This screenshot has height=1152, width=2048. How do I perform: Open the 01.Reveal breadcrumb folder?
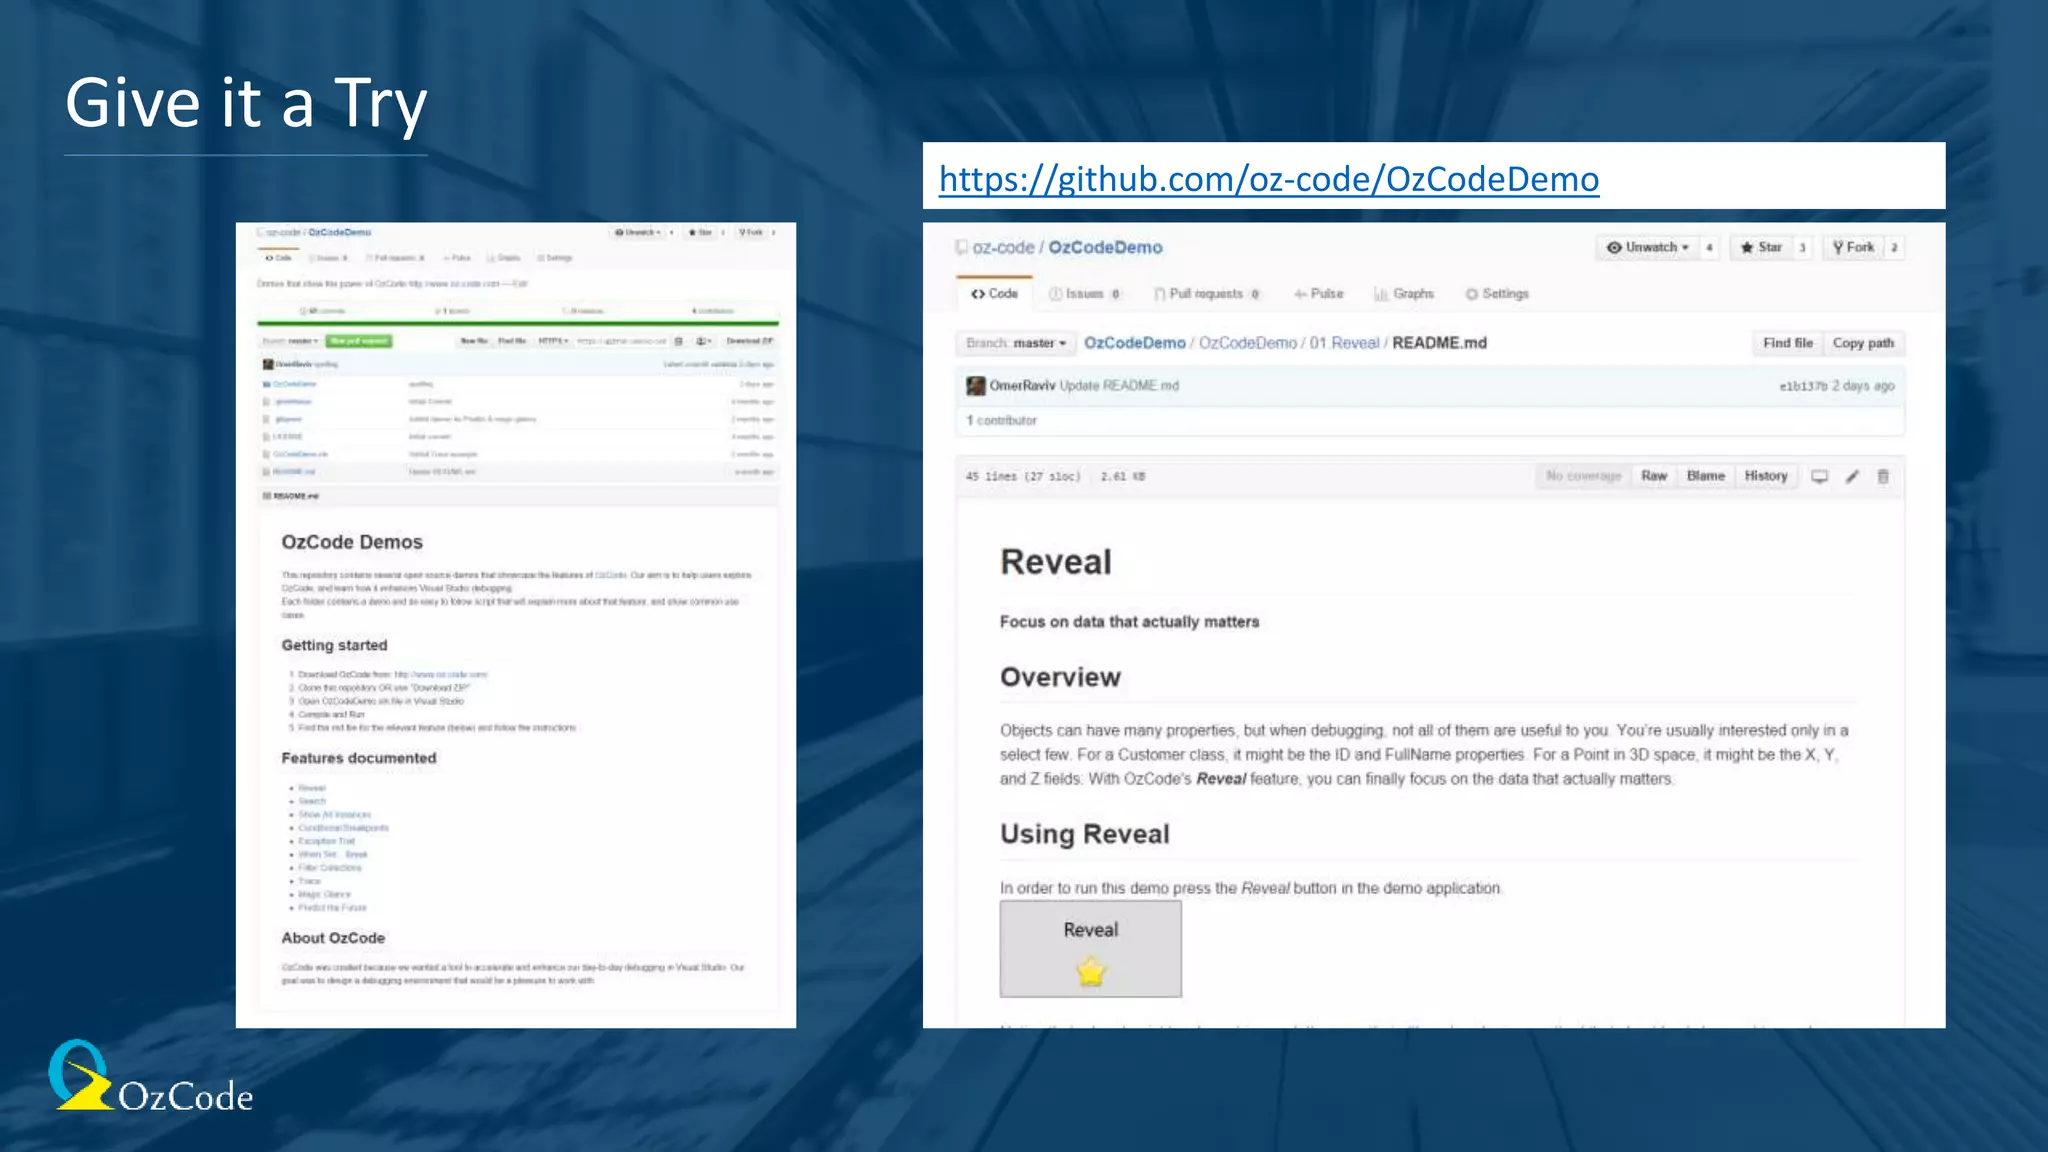pyautogui.click(x=1344, y=343)
